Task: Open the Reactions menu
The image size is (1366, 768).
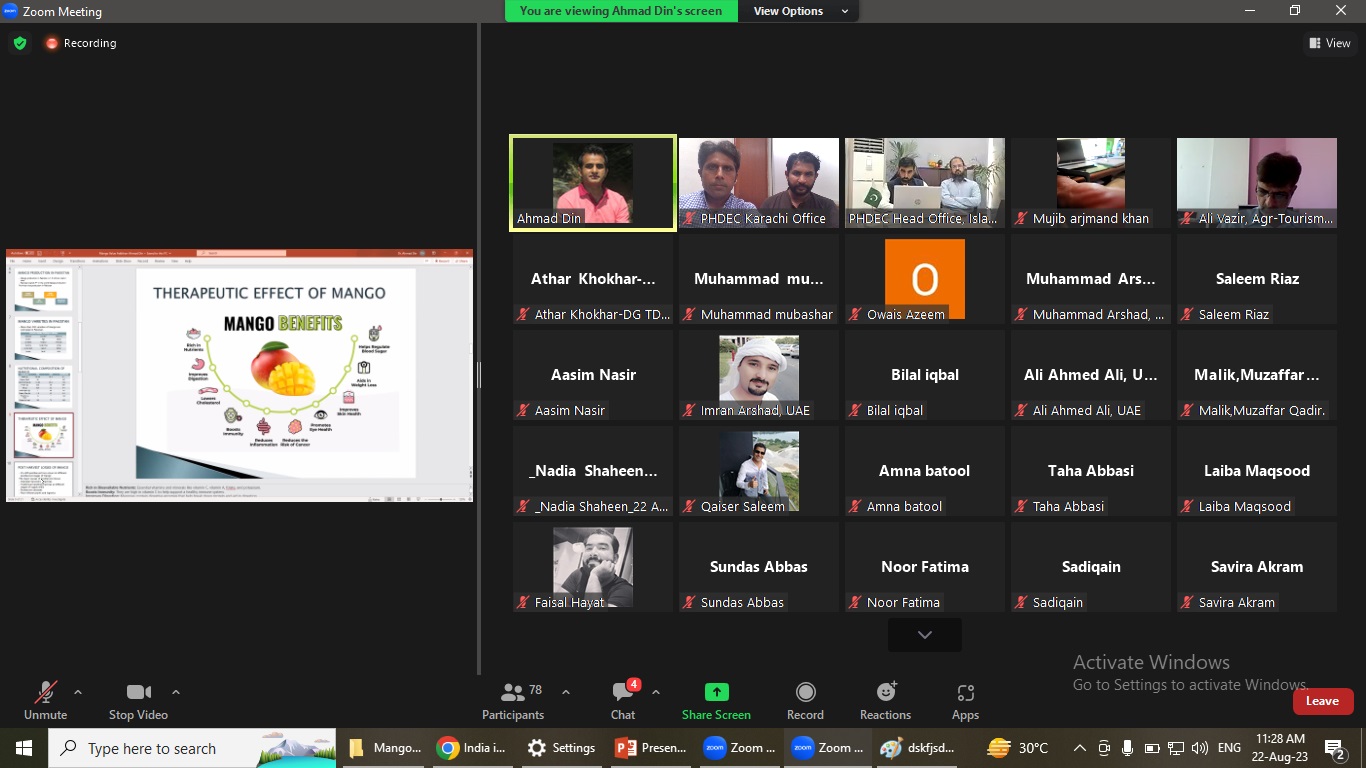Action: (885, 700)
